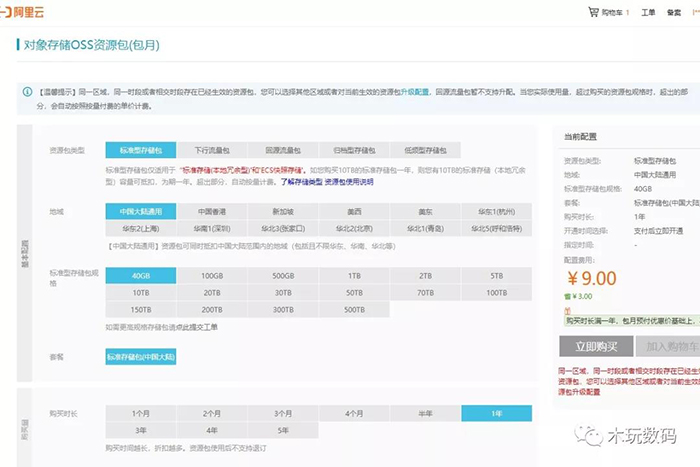700x467 pixels.
Task: Choose region 华北1(青岛)
Action: pos(425,229)
